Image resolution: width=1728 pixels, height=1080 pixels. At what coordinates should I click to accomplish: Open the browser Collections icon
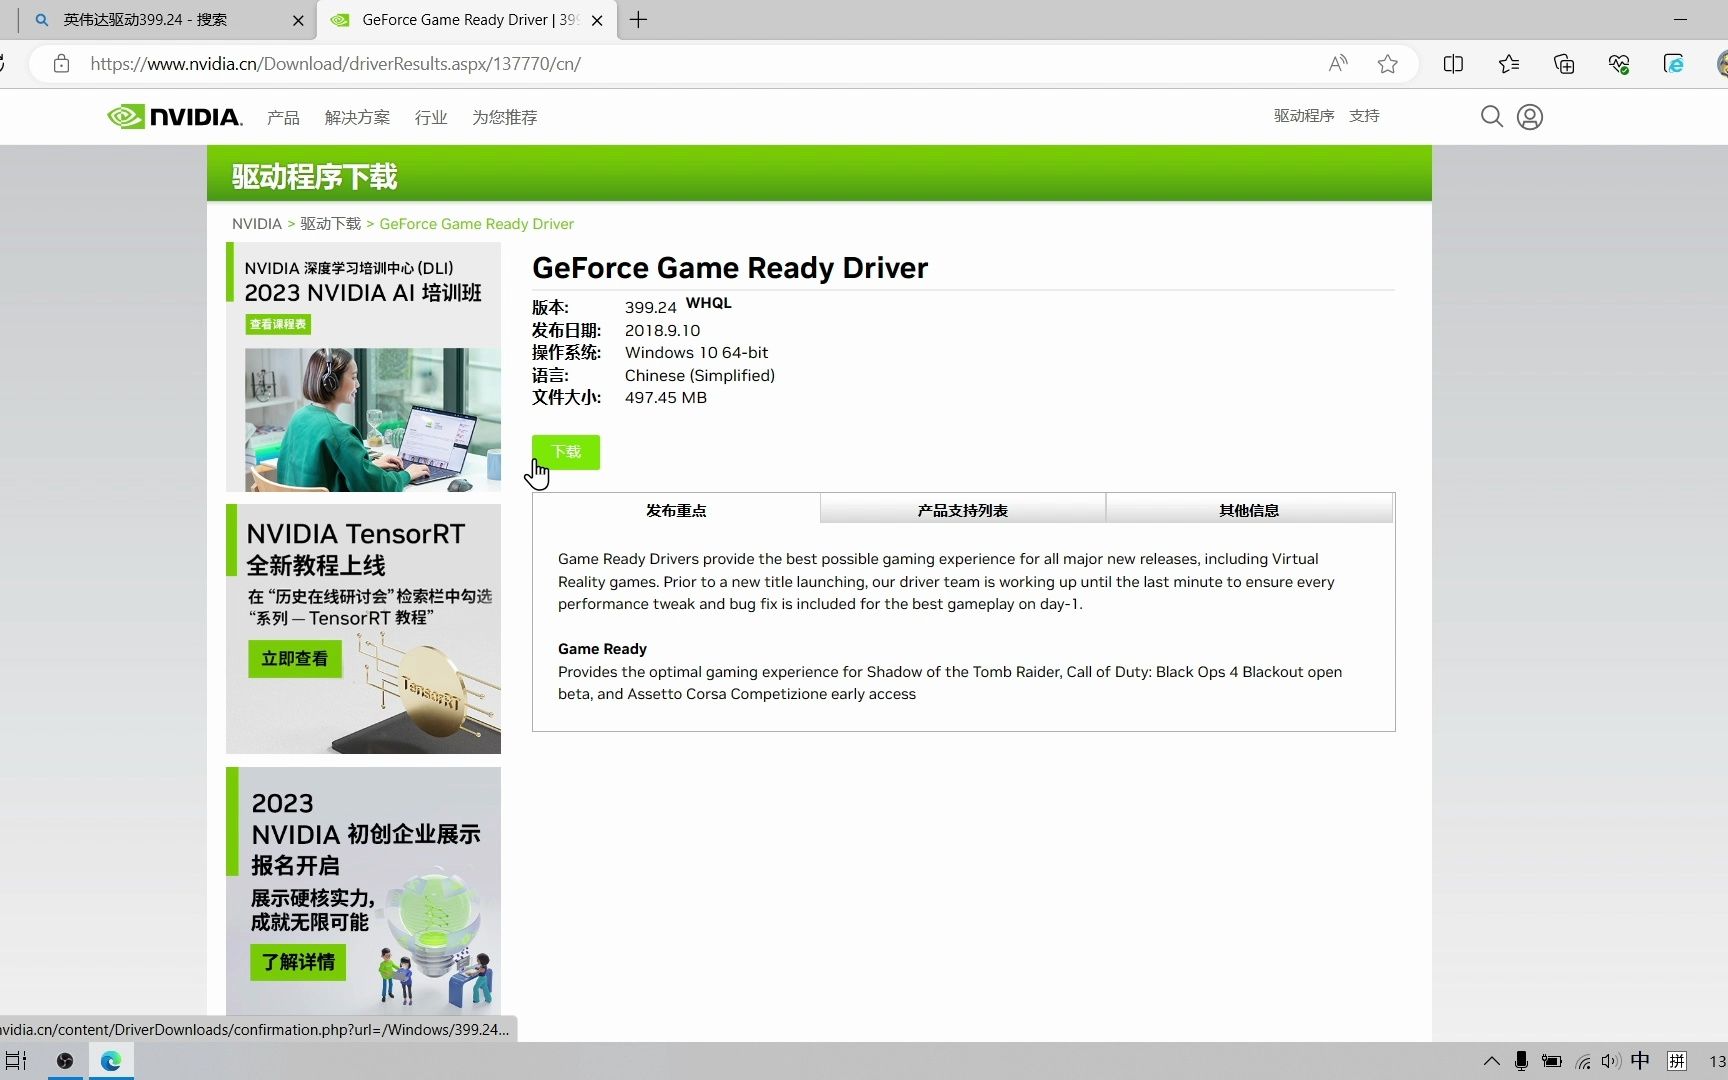click(1564, 64)
